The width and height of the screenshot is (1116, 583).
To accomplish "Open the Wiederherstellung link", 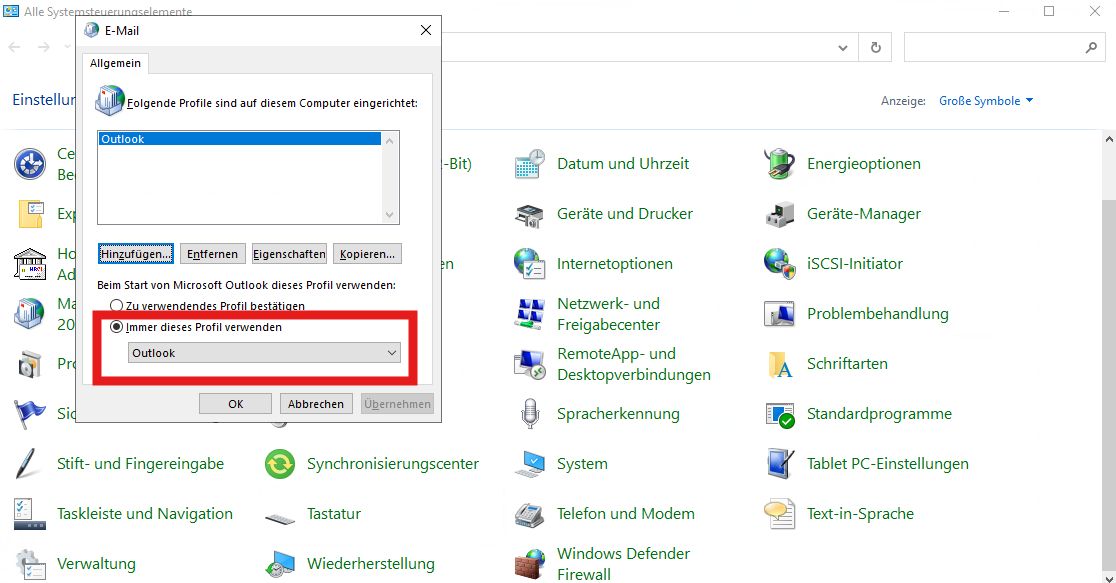I will [x=371, y=564].
